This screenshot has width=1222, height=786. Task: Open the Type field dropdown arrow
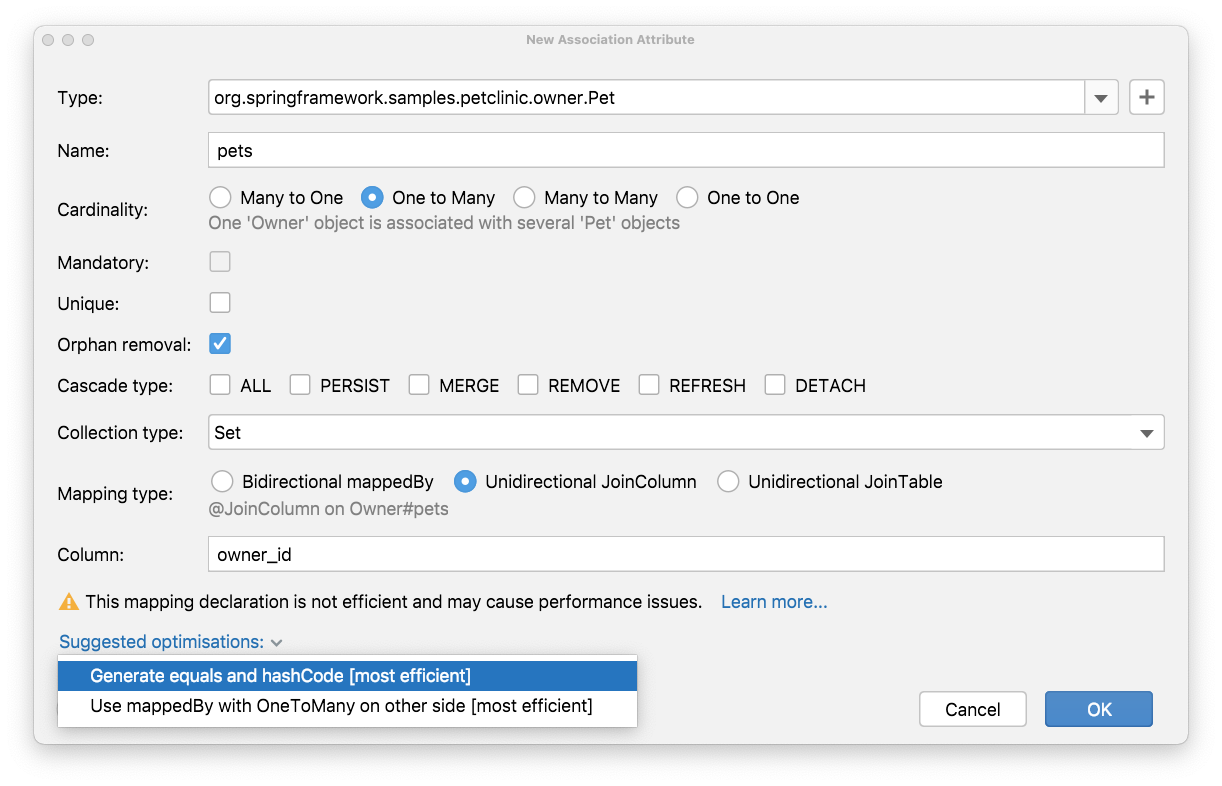(1100, 97)
